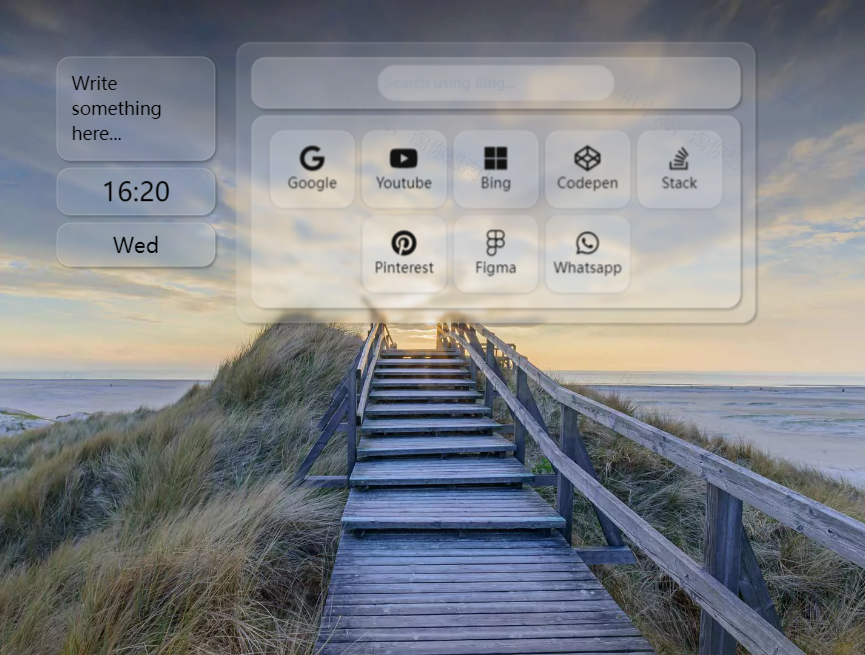
Task: Focus the Bing search input field
Action: 496,83
